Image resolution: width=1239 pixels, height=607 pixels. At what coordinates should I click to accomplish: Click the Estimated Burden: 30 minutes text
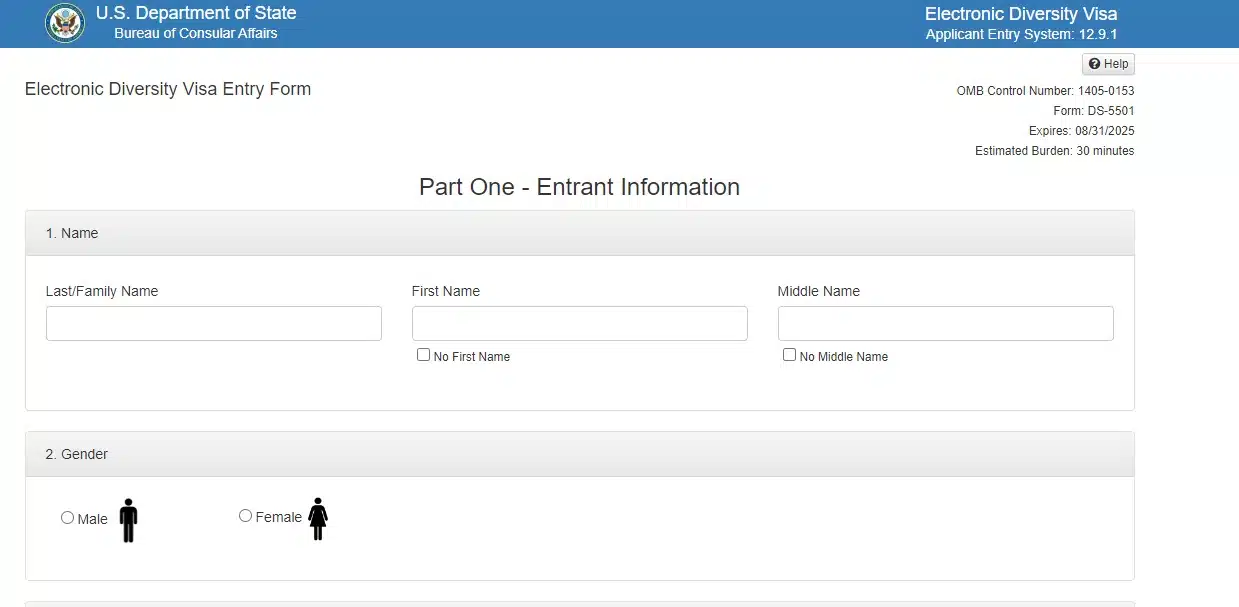(x=1054, y=151)
